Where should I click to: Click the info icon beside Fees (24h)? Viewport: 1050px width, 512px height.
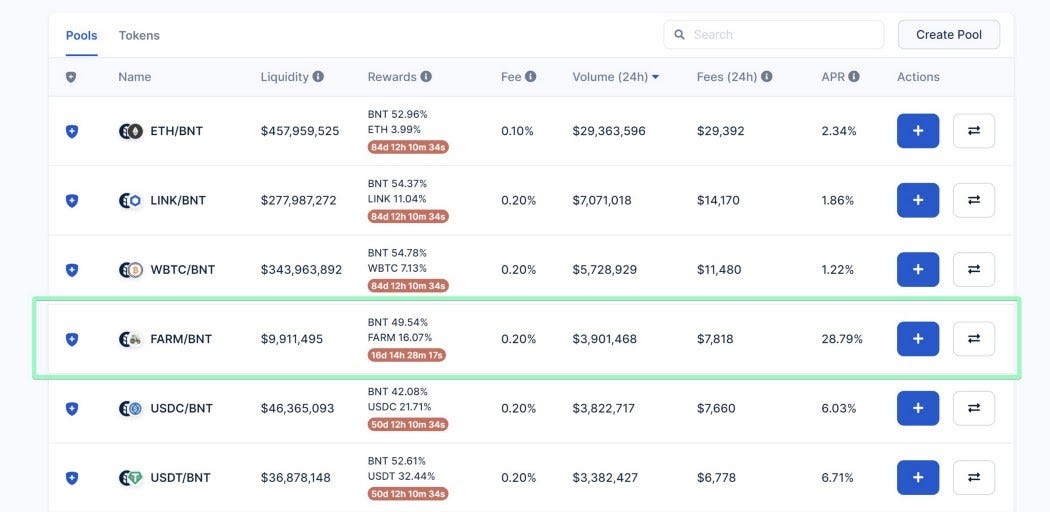(767, 77)
